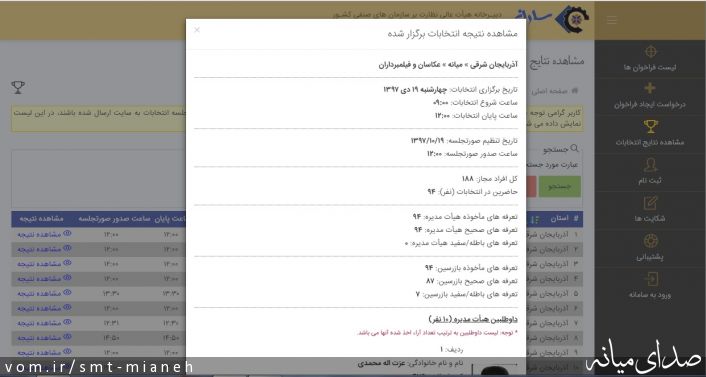The image size is (706, 377).
Task: Click the plus icon for درخواست ایجاد فراخوان
Action: (x=650, y=88)
